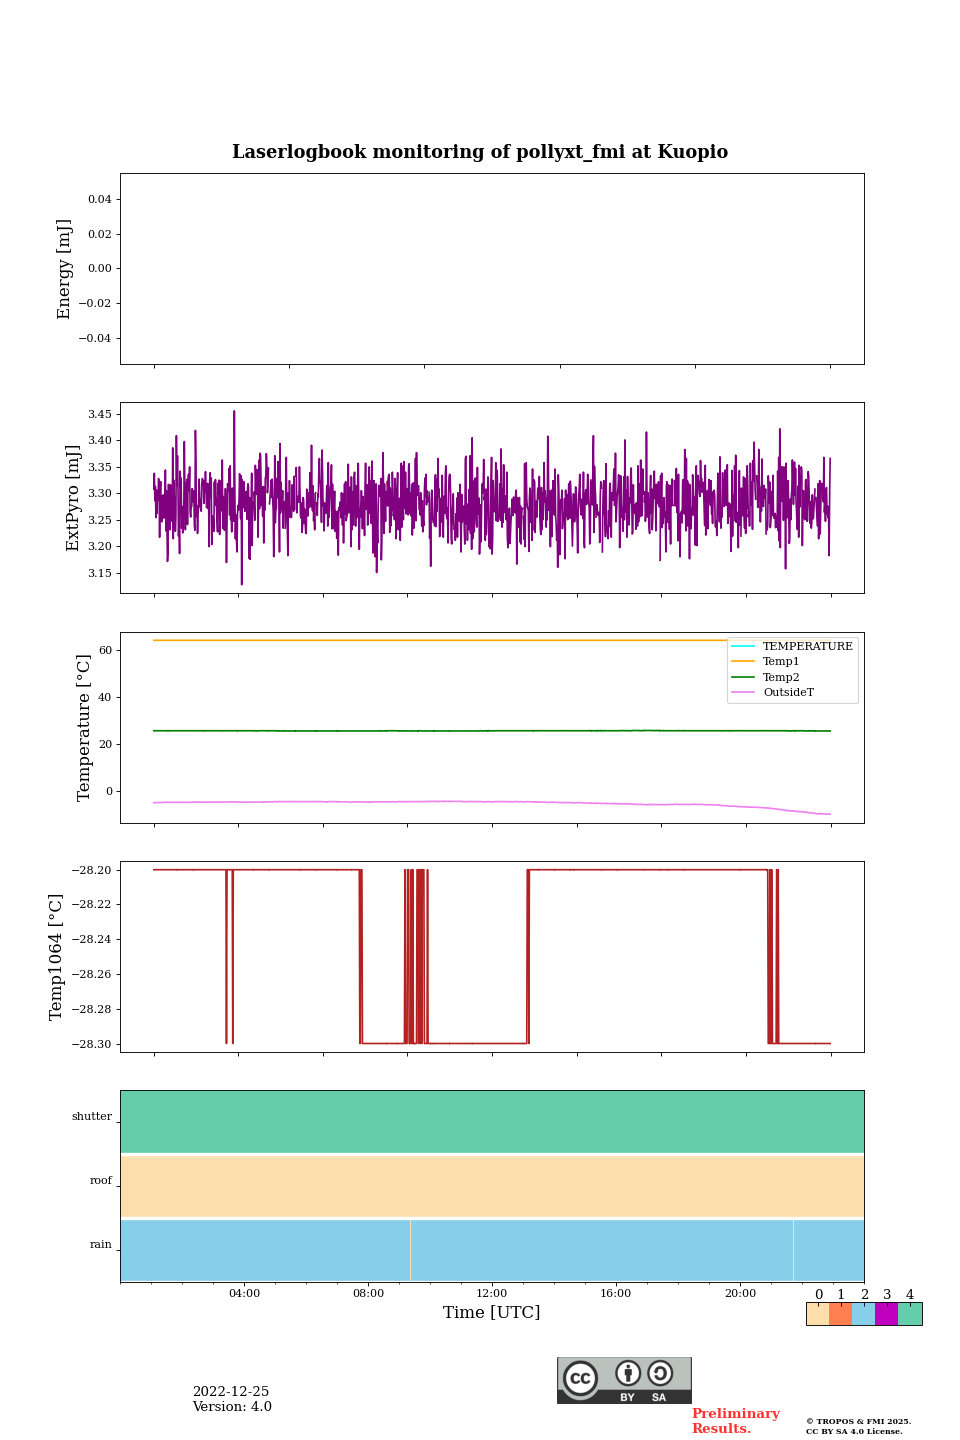960x1440 pixels.
Task: Select the orange color swatch for value 1
Action: (x=840, y=1314)
